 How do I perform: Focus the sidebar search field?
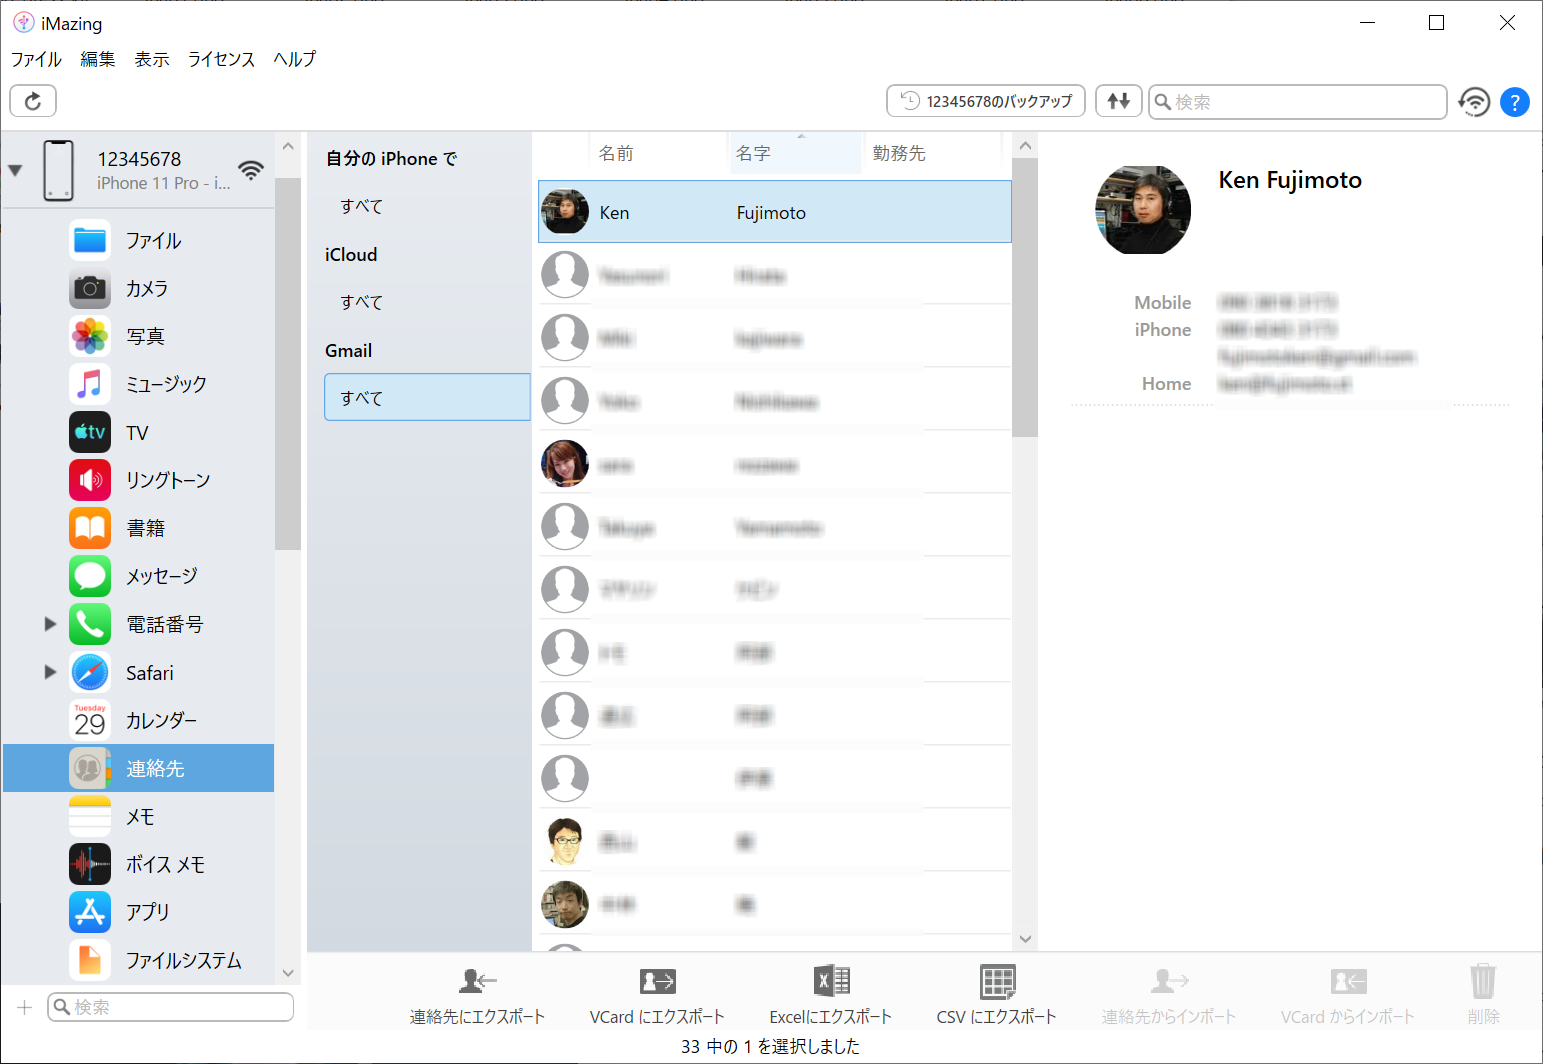171,1007
